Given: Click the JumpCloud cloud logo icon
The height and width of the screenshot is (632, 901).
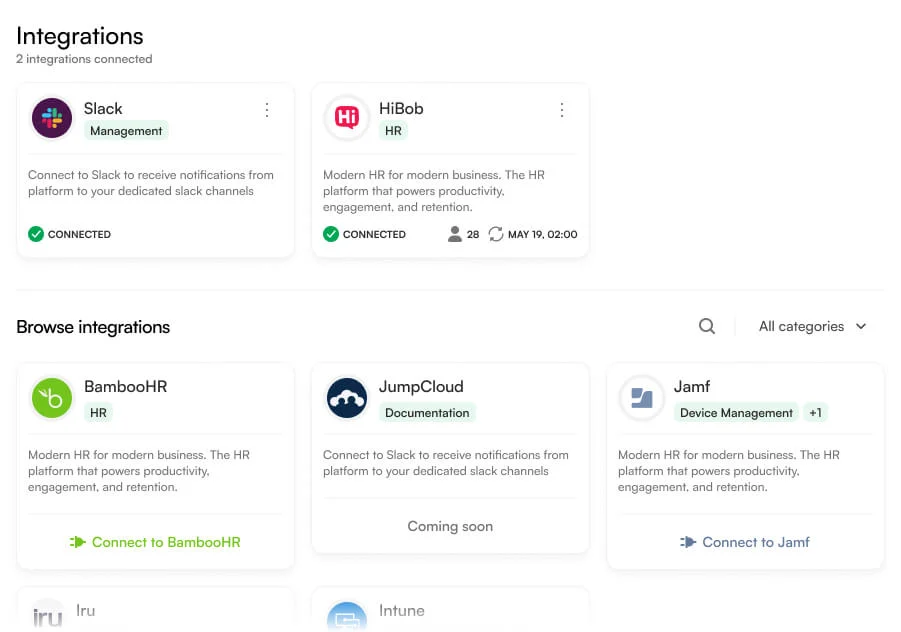Looking at the screenshot, I should tap(347, 398).
